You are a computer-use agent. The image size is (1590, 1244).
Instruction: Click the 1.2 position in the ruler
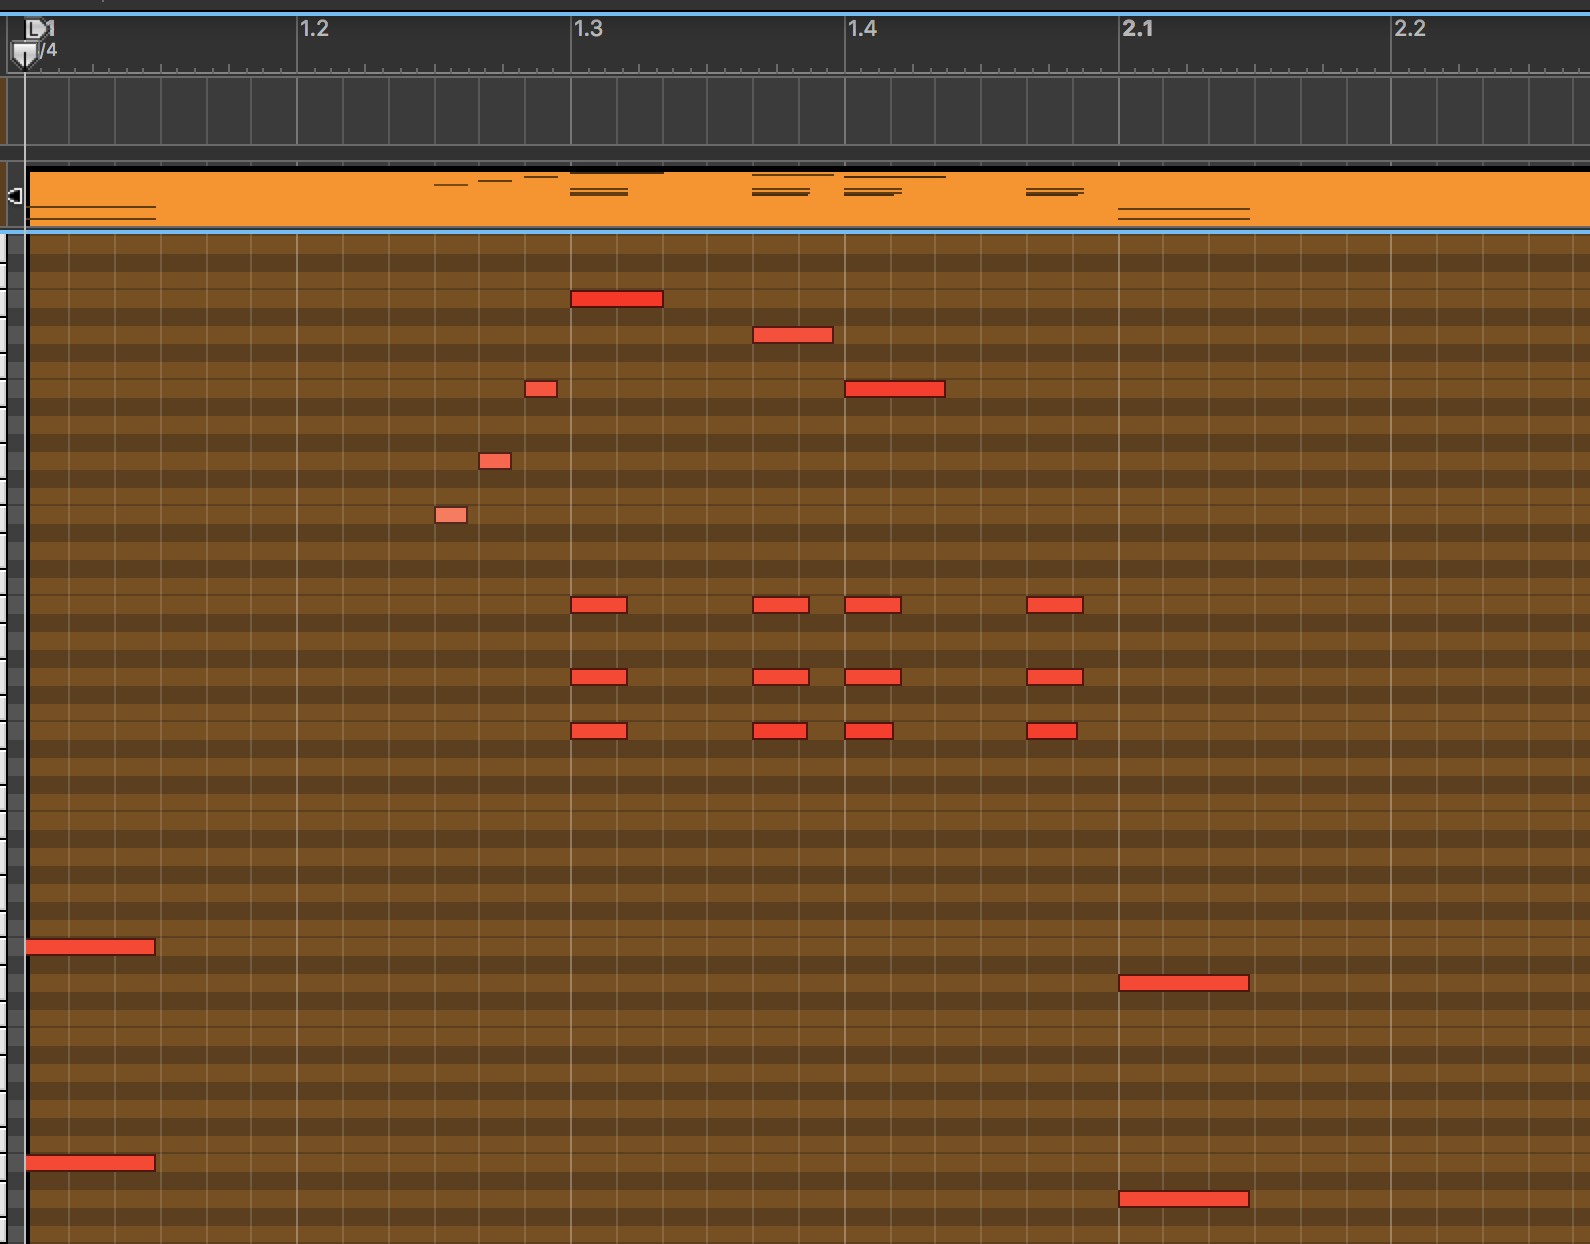click(x=314, y=29)
